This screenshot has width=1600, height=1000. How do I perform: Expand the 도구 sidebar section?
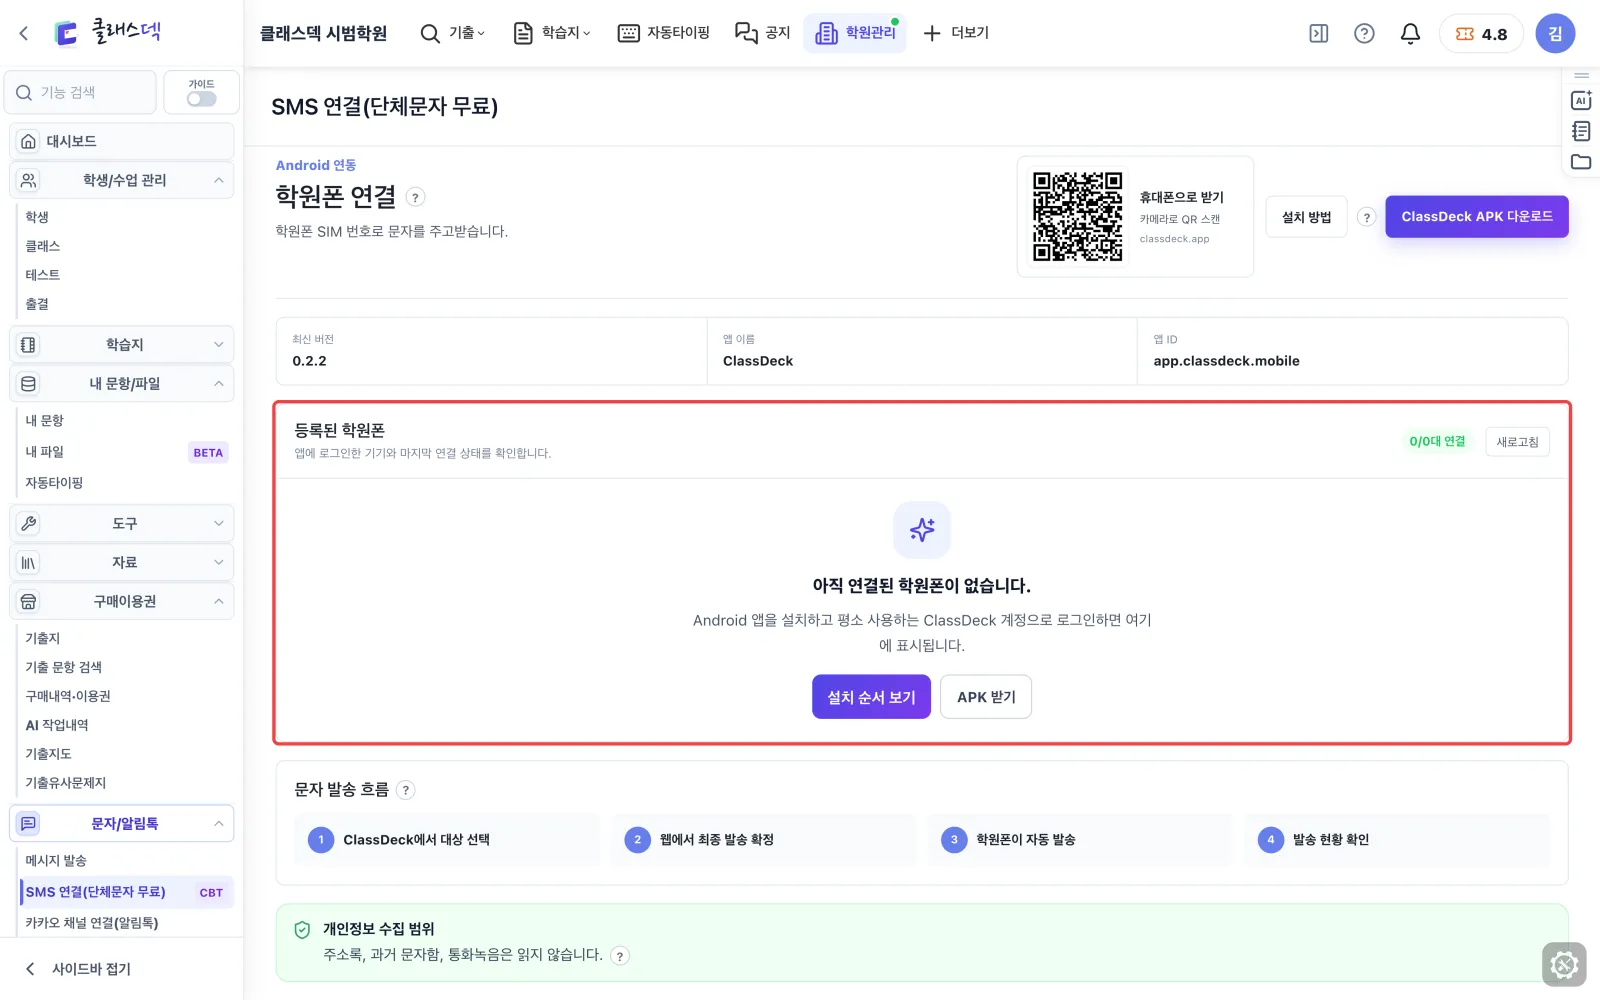pos(122,523)
